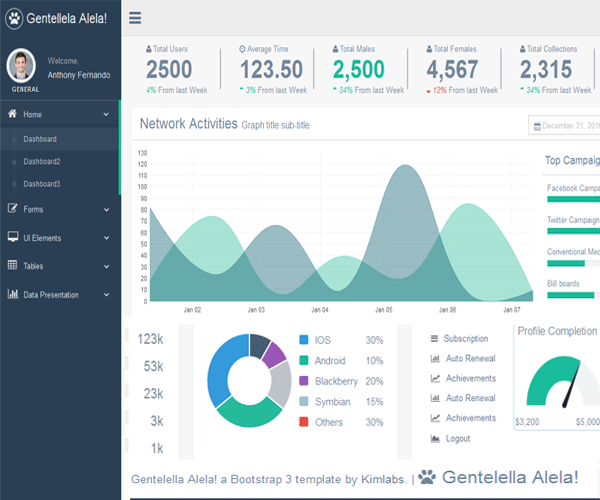Click the blue IOS legend swatch
This screenshot has width=600, height=500.
[303, 340]
